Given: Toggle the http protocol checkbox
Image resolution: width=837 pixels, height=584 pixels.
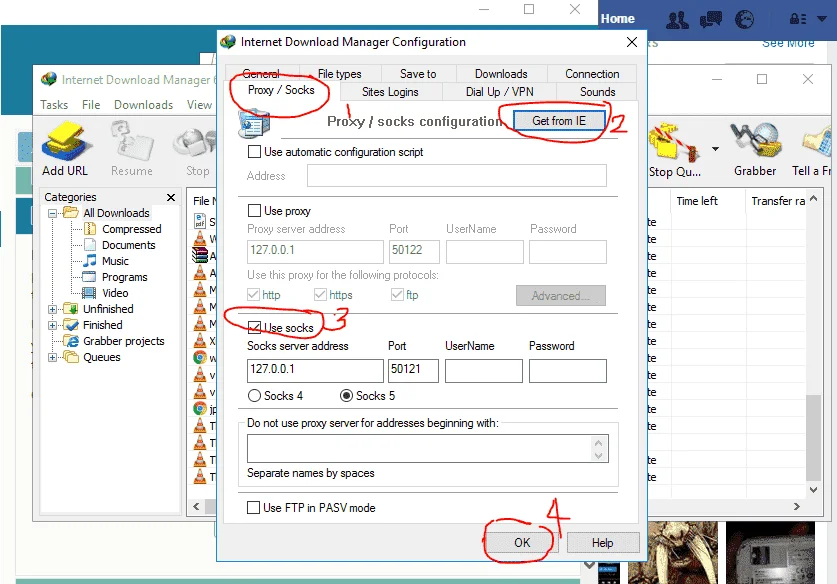Looking at the screenshot, I should (253, 295).
